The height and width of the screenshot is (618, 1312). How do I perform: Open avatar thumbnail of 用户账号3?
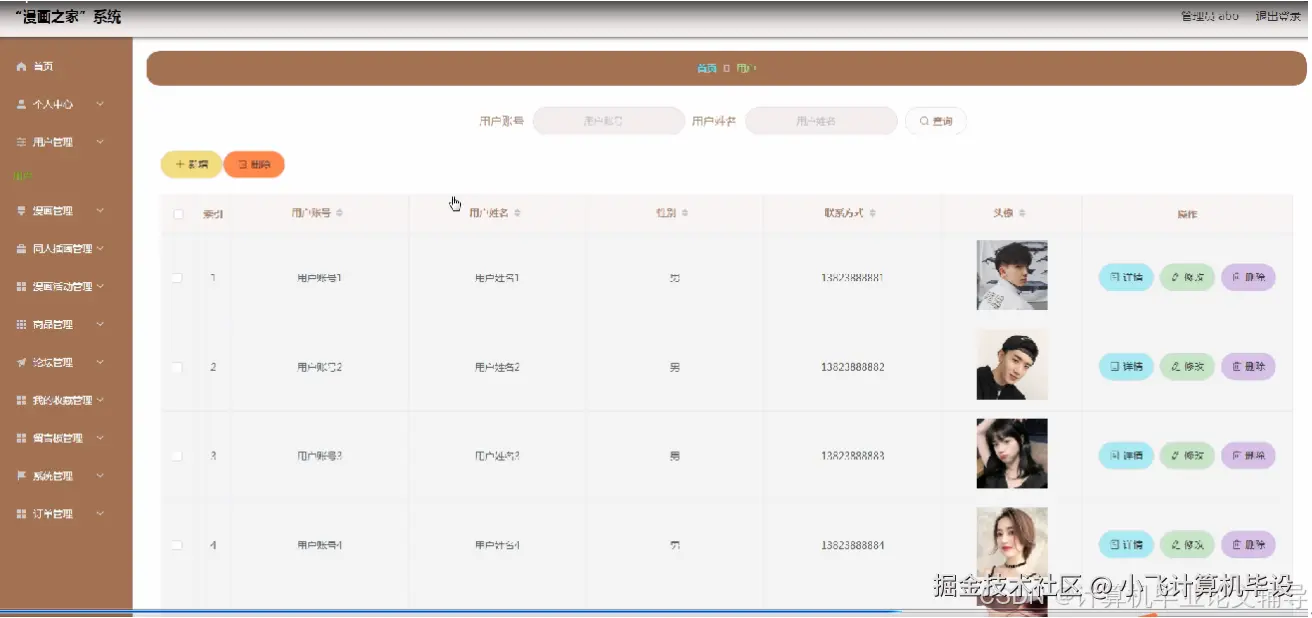(x=1012, y=453)
